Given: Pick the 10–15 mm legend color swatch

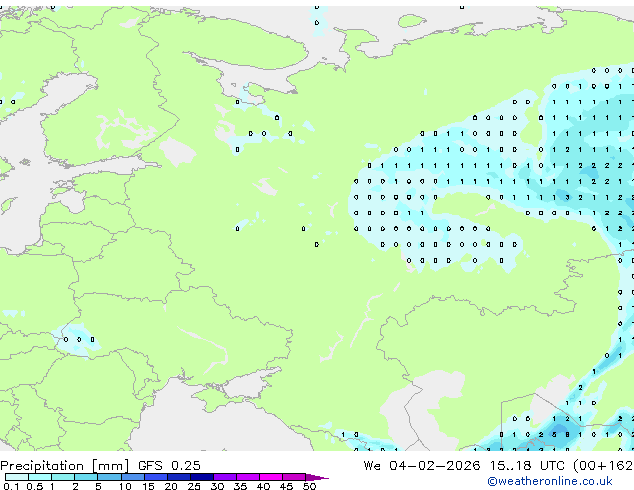Looking at the screenshot, I should (x=132, y=477).
